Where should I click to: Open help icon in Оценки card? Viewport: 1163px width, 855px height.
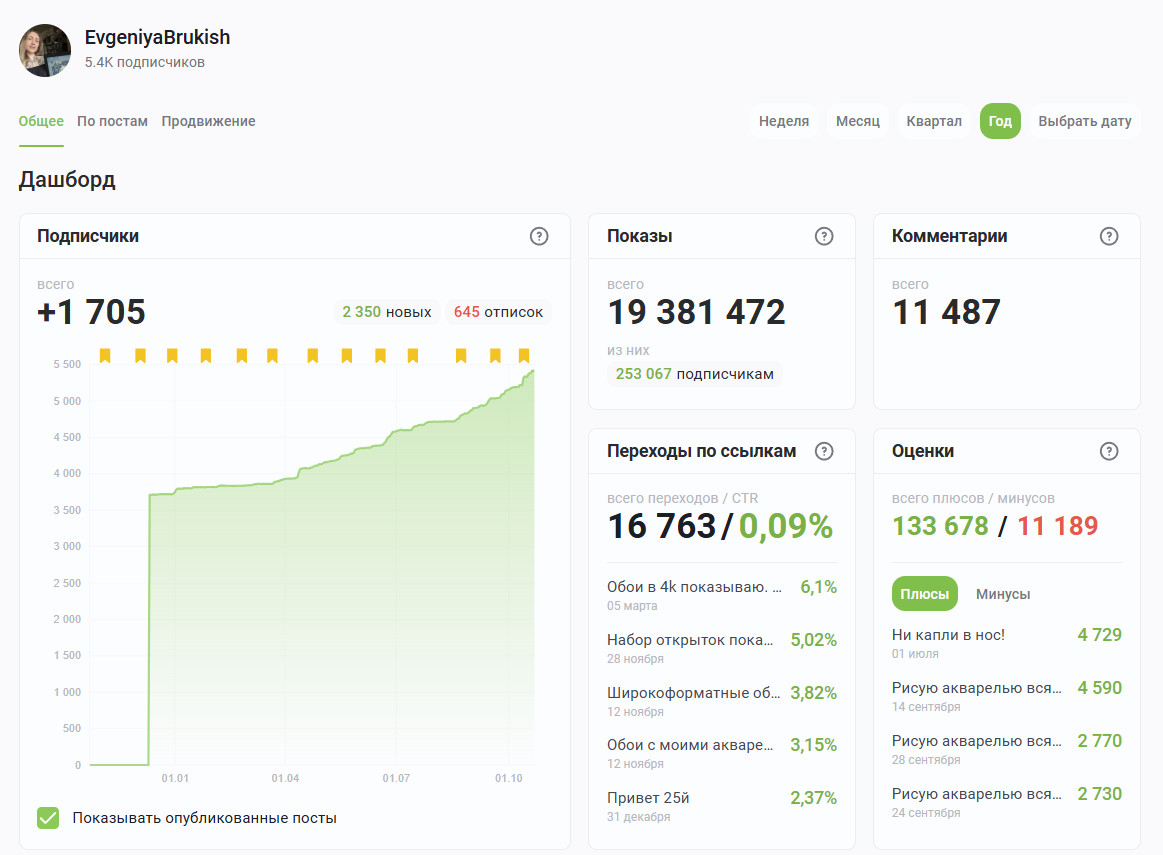click(x=1109, y=451)
